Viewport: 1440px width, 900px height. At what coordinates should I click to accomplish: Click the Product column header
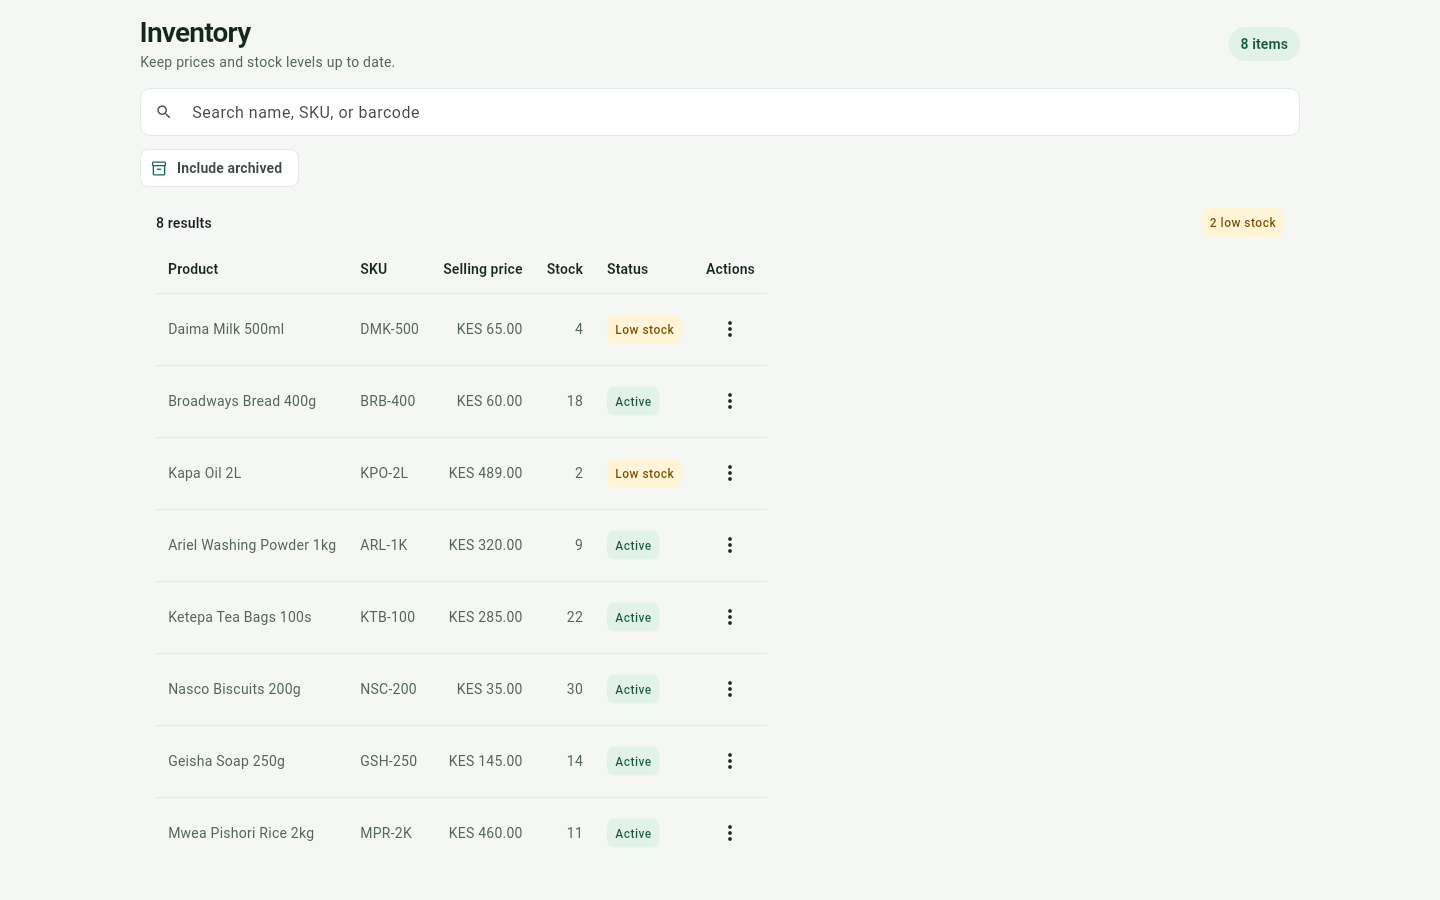pos(193,269)
